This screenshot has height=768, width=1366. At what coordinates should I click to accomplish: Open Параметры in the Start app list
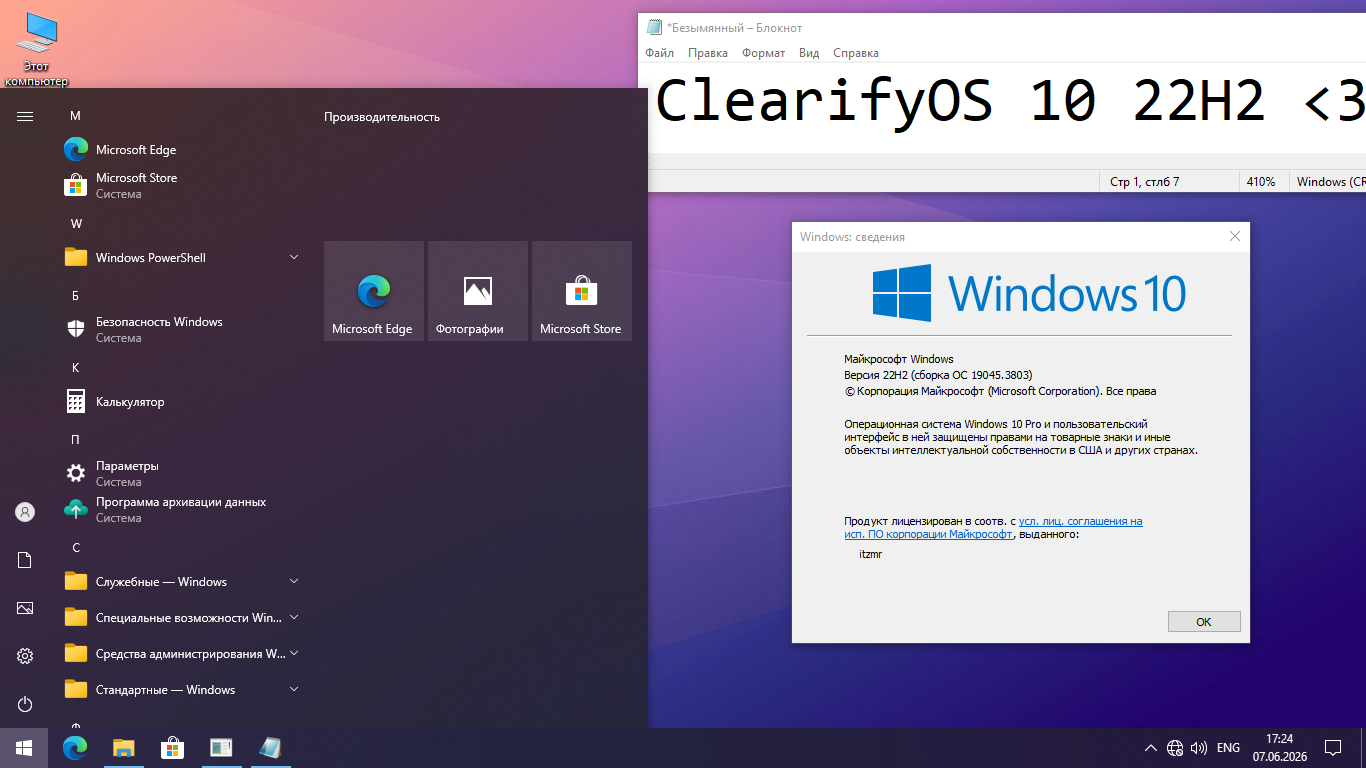click(x=183, y=474)
